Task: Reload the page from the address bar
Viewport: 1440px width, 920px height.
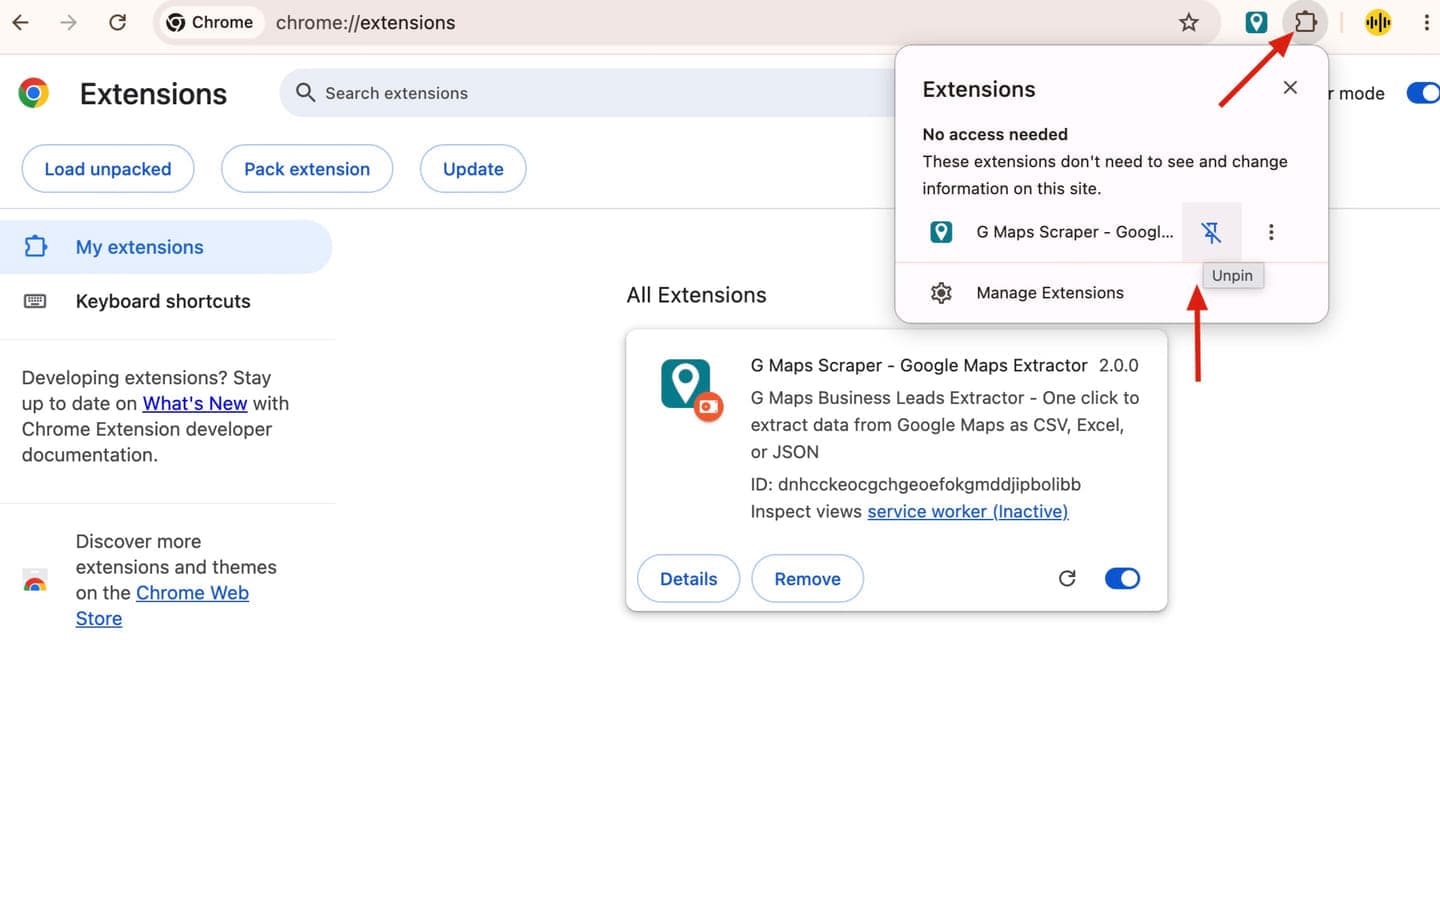Action: coord(117,22)
